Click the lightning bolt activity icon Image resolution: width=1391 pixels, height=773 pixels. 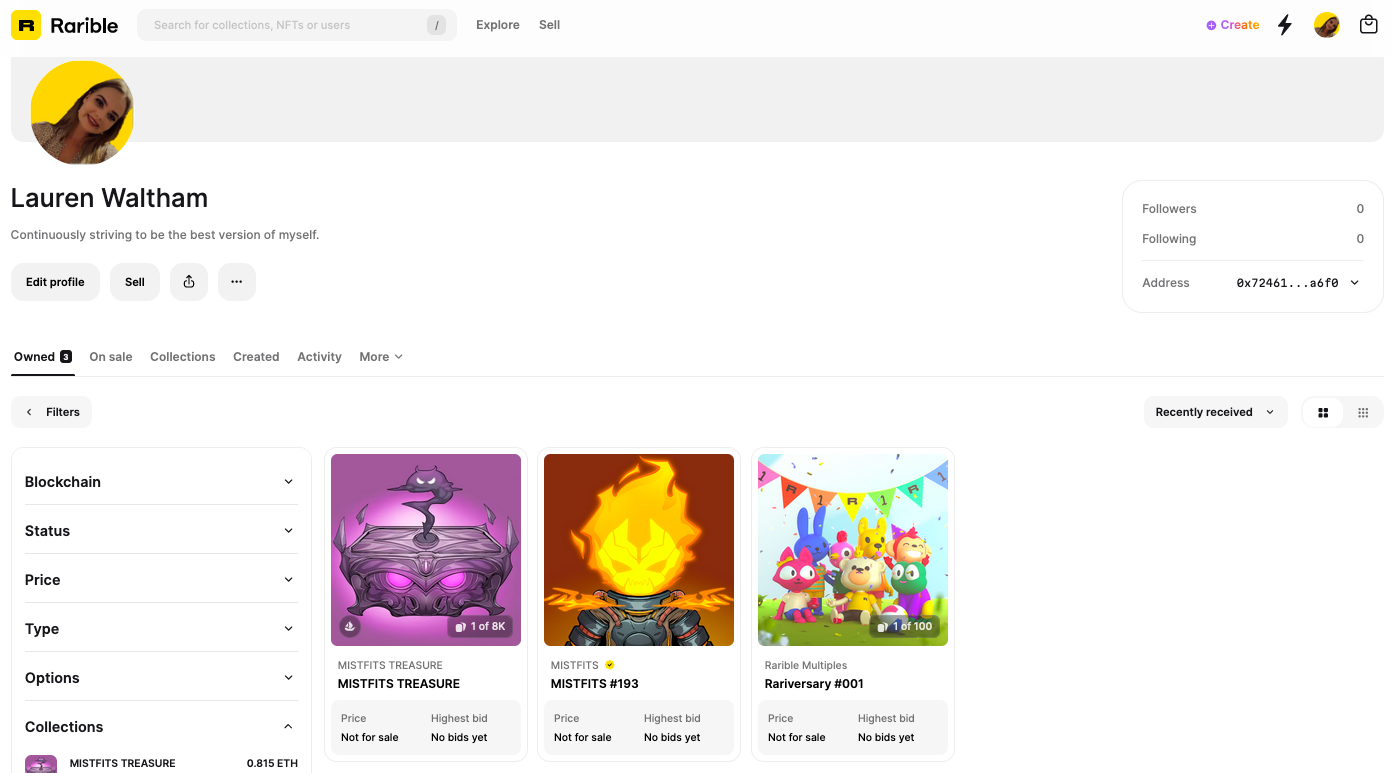tap(1285, 25)
